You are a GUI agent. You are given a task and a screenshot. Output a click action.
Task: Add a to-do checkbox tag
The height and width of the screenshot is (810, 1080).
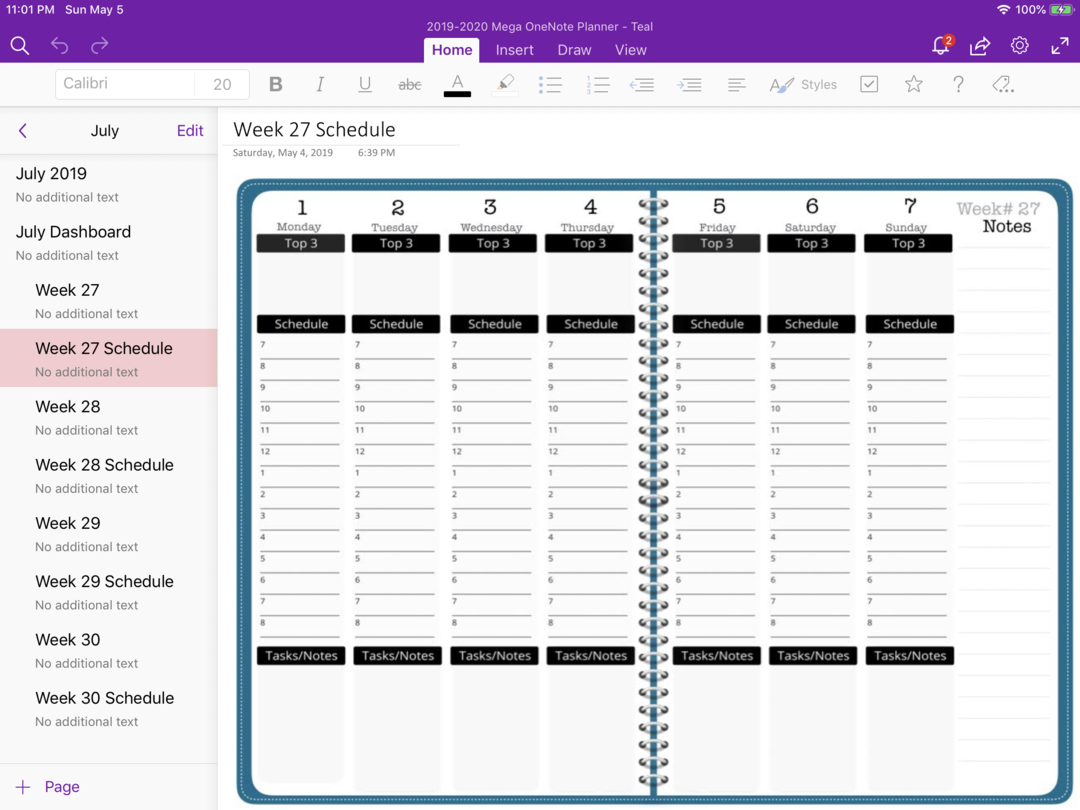pos(869,85)
